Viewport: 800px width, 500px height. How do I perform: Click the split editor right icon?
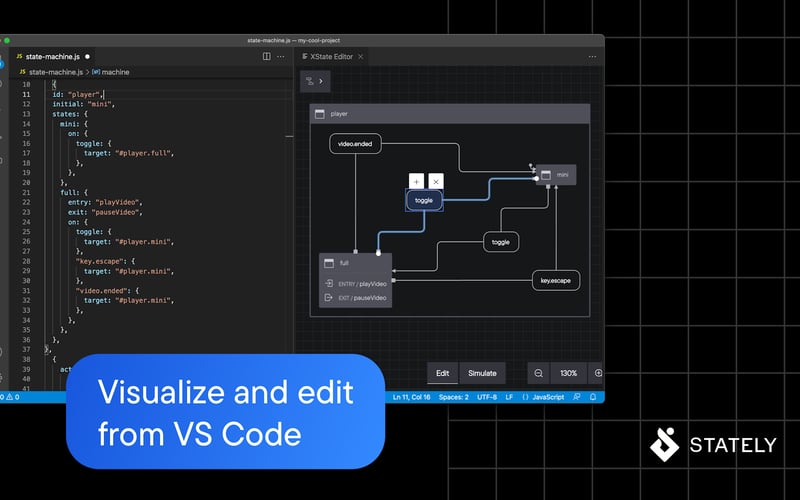click(266, 57)
